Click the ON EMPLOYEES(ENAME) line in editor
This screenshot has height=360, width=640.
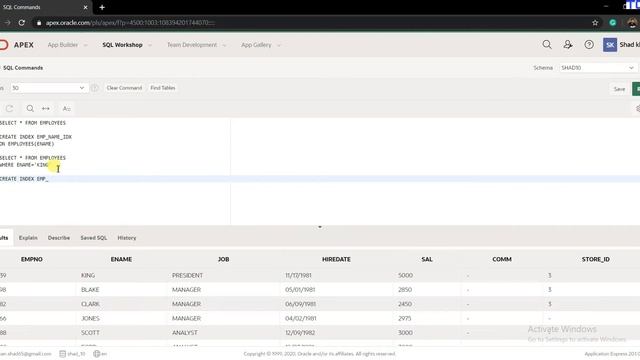[27, 144]
